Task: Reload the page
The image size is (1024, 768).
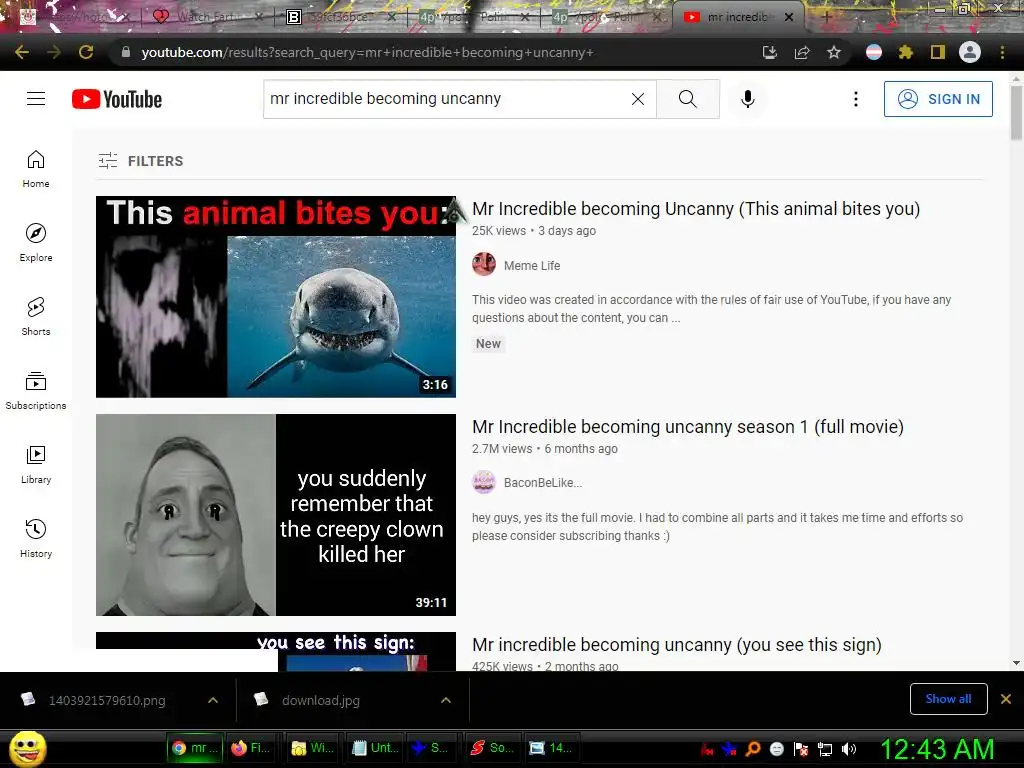Action: click(86, 52)
